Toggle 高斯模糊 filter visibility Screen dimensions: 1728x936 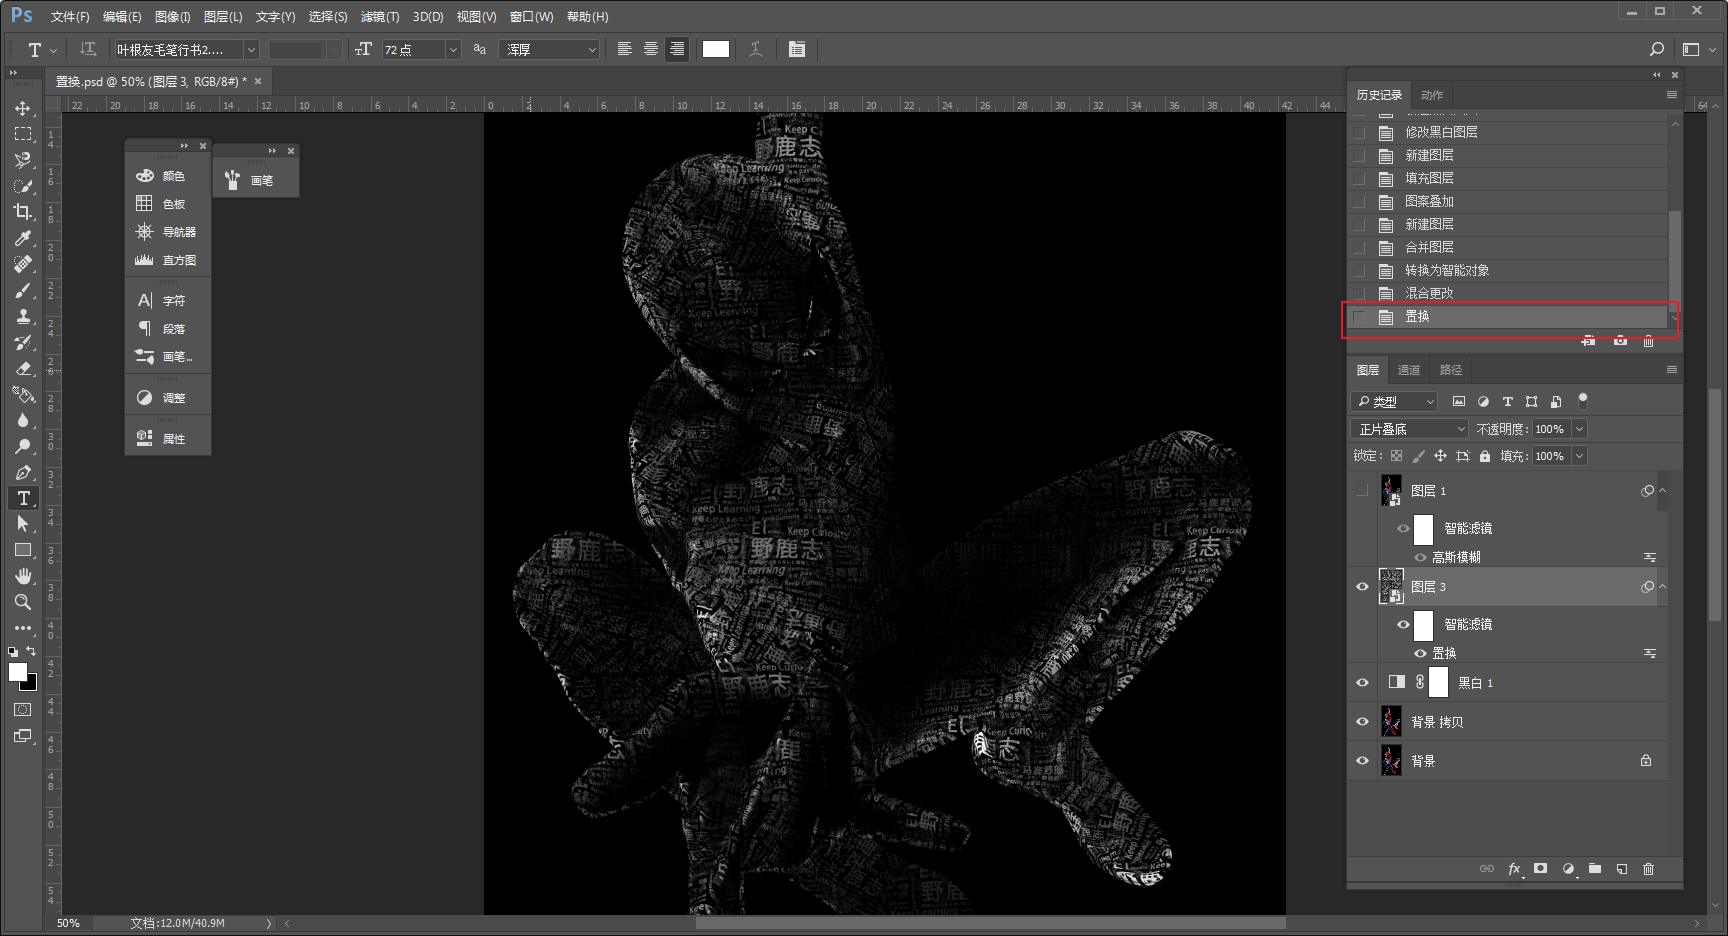(1420, 557)
